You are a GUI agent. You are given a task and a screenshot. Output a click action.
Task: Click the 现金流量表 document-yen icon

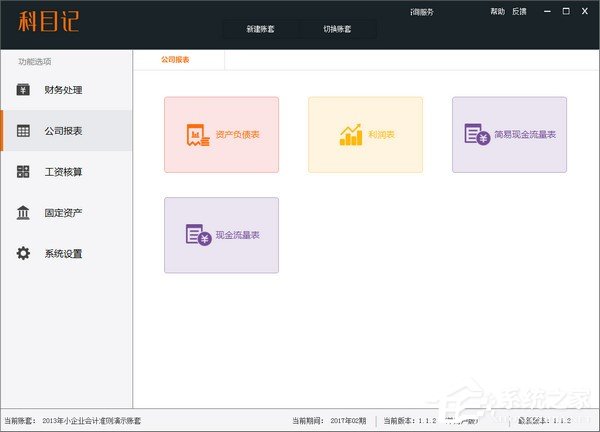point(198,235)
